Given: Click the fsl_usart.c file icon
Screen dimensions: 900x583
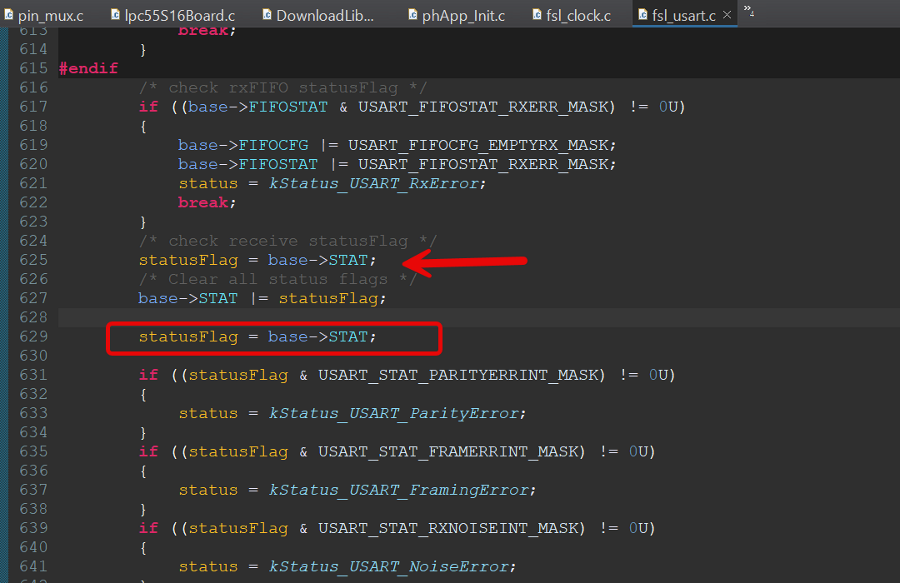Looking at the screenshot, I should (x=643, y=14).
